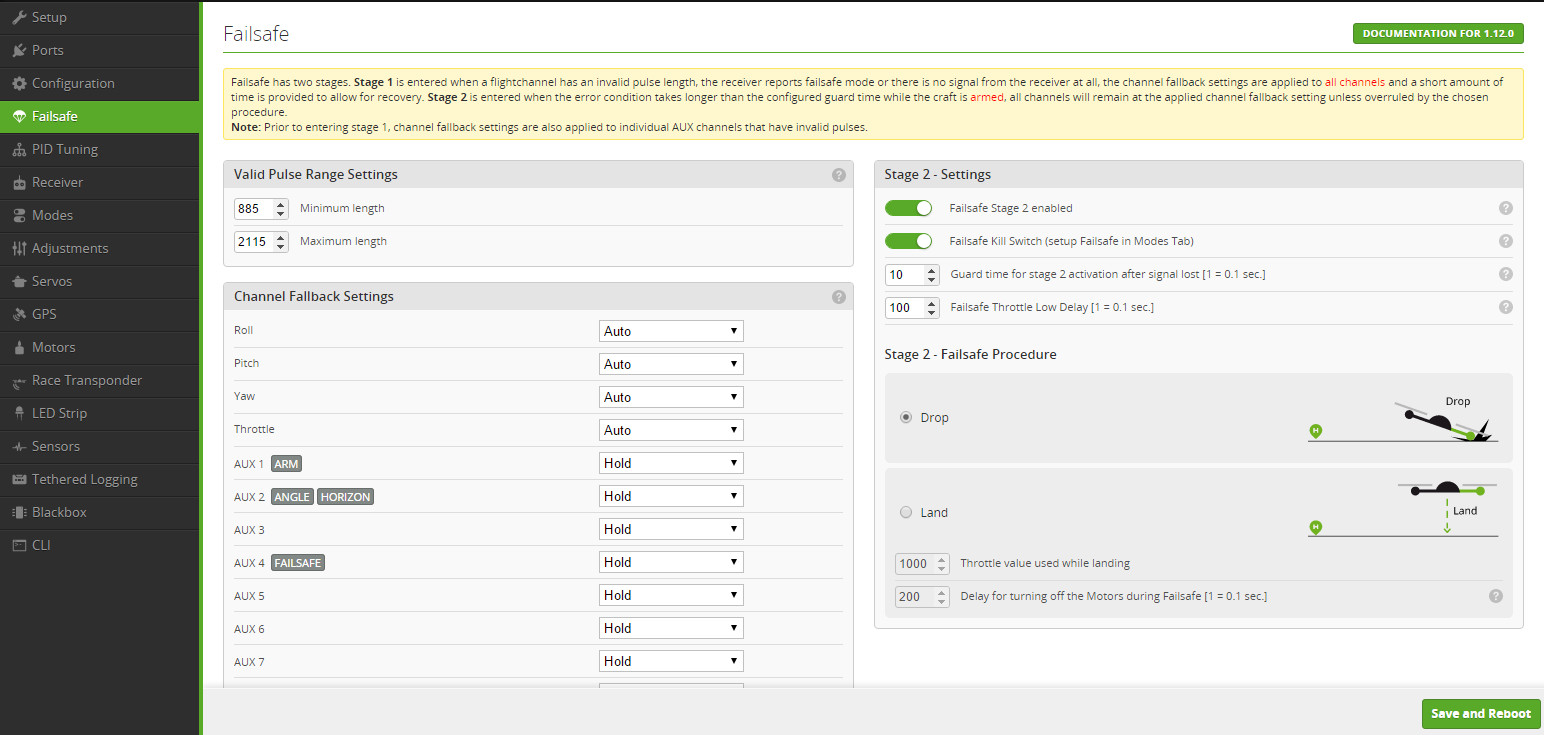Select the Land failsafe procedure
Screen dimensions: 1544x735
tap(906, 512)
